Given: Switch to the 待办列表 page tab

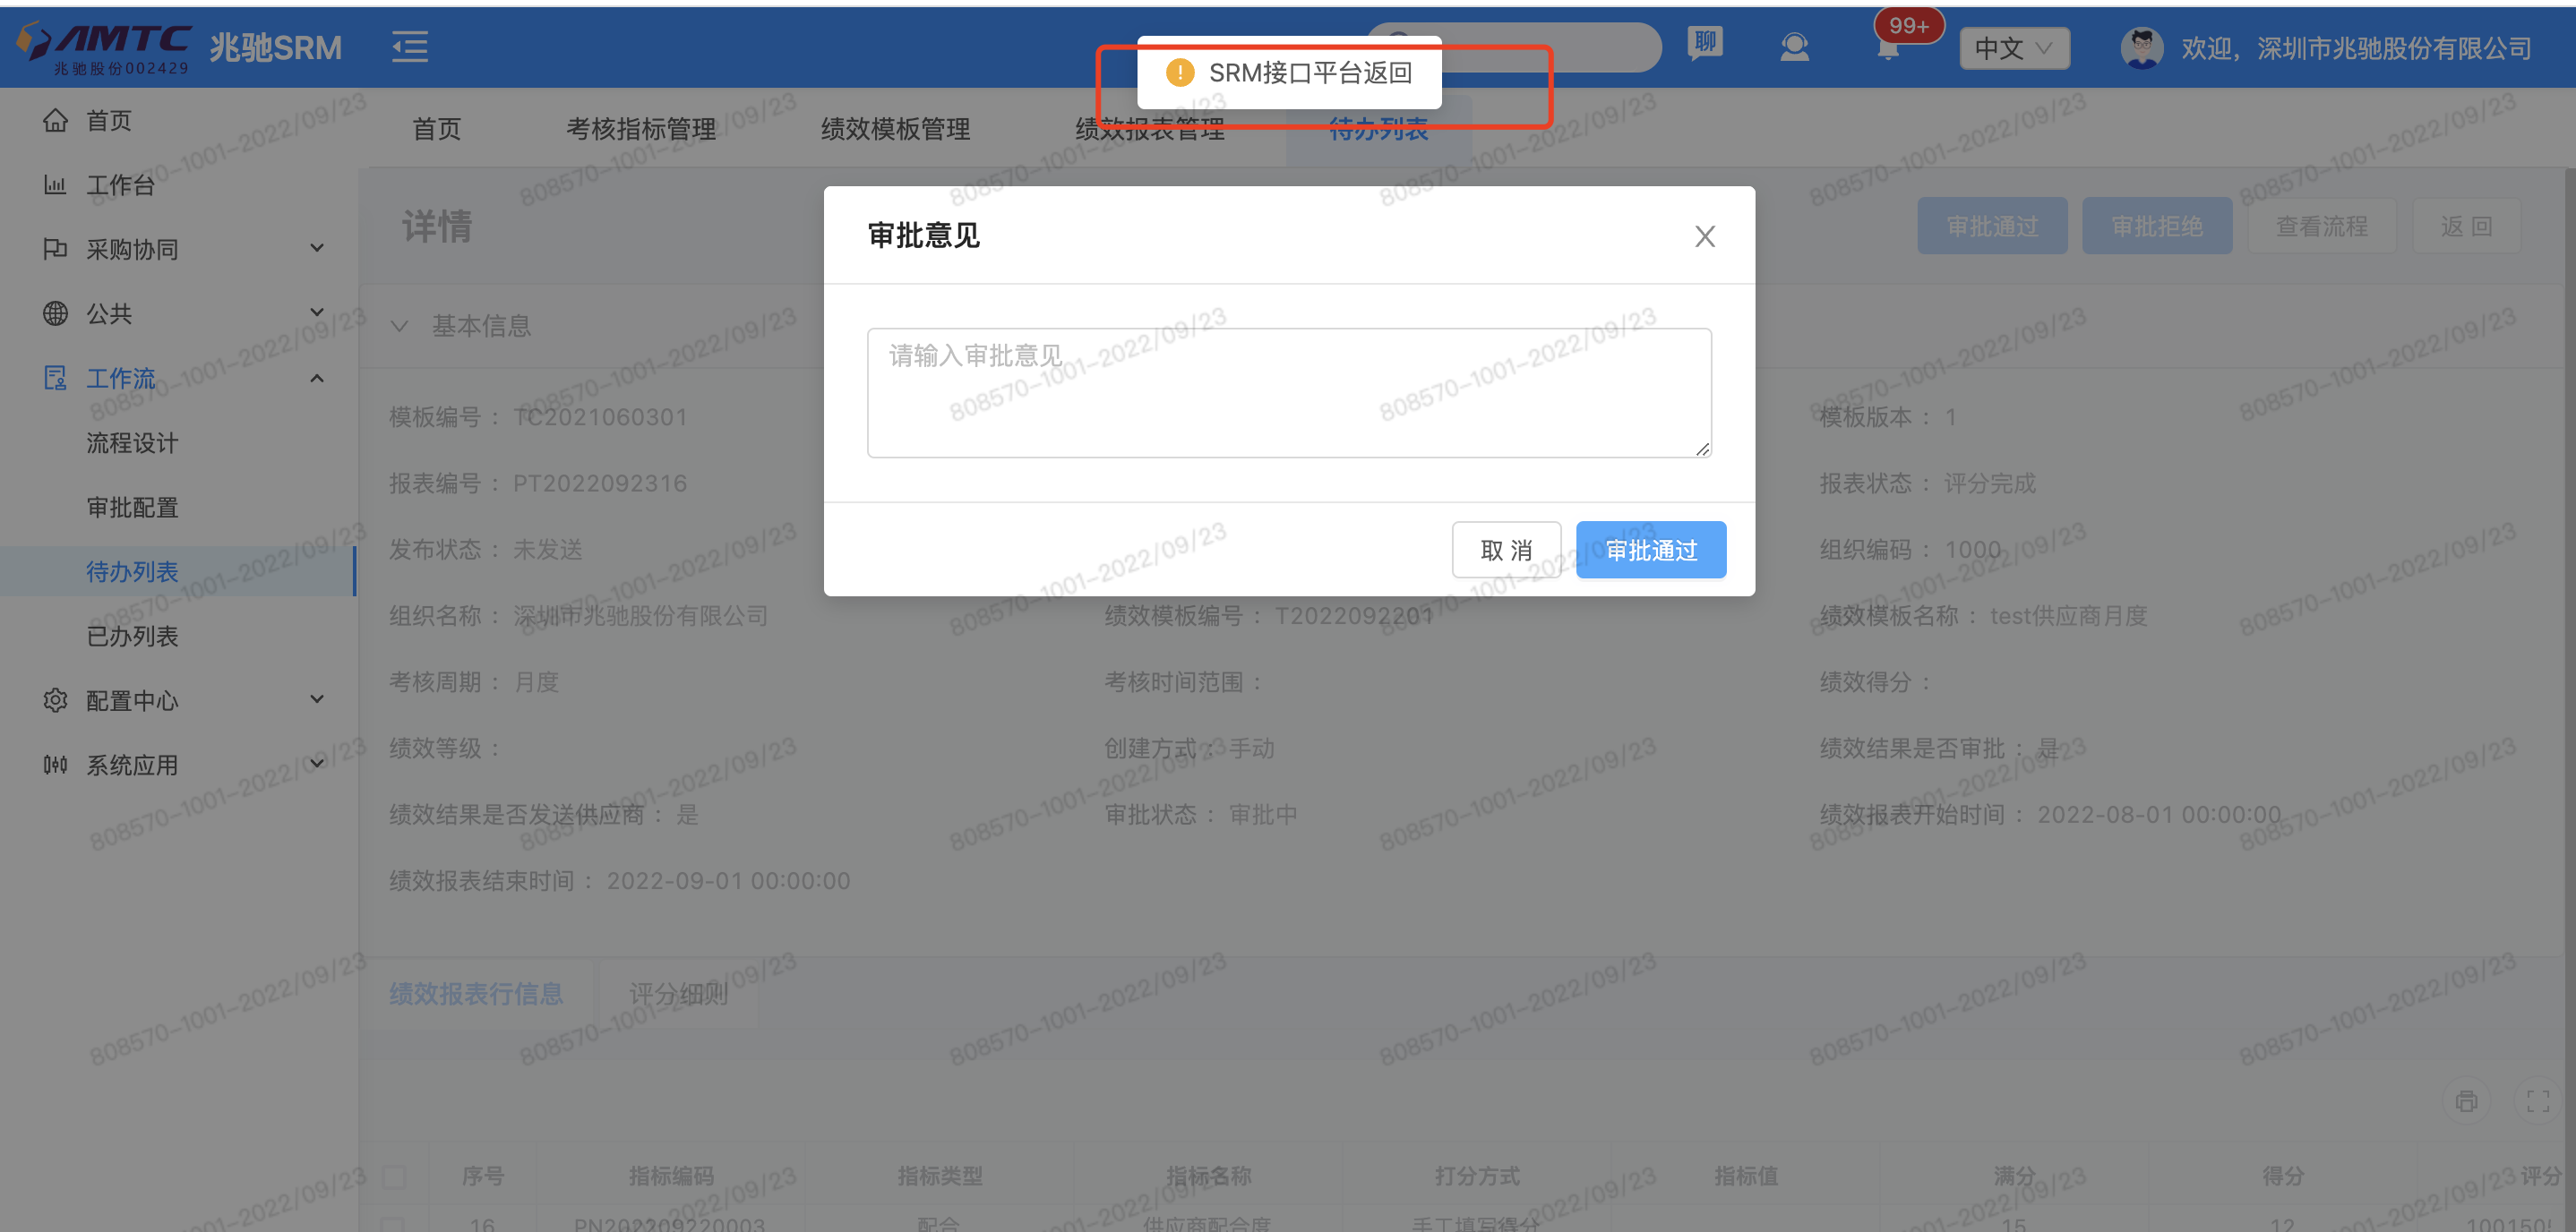Looking at the screenshot, I should 1378,131.
